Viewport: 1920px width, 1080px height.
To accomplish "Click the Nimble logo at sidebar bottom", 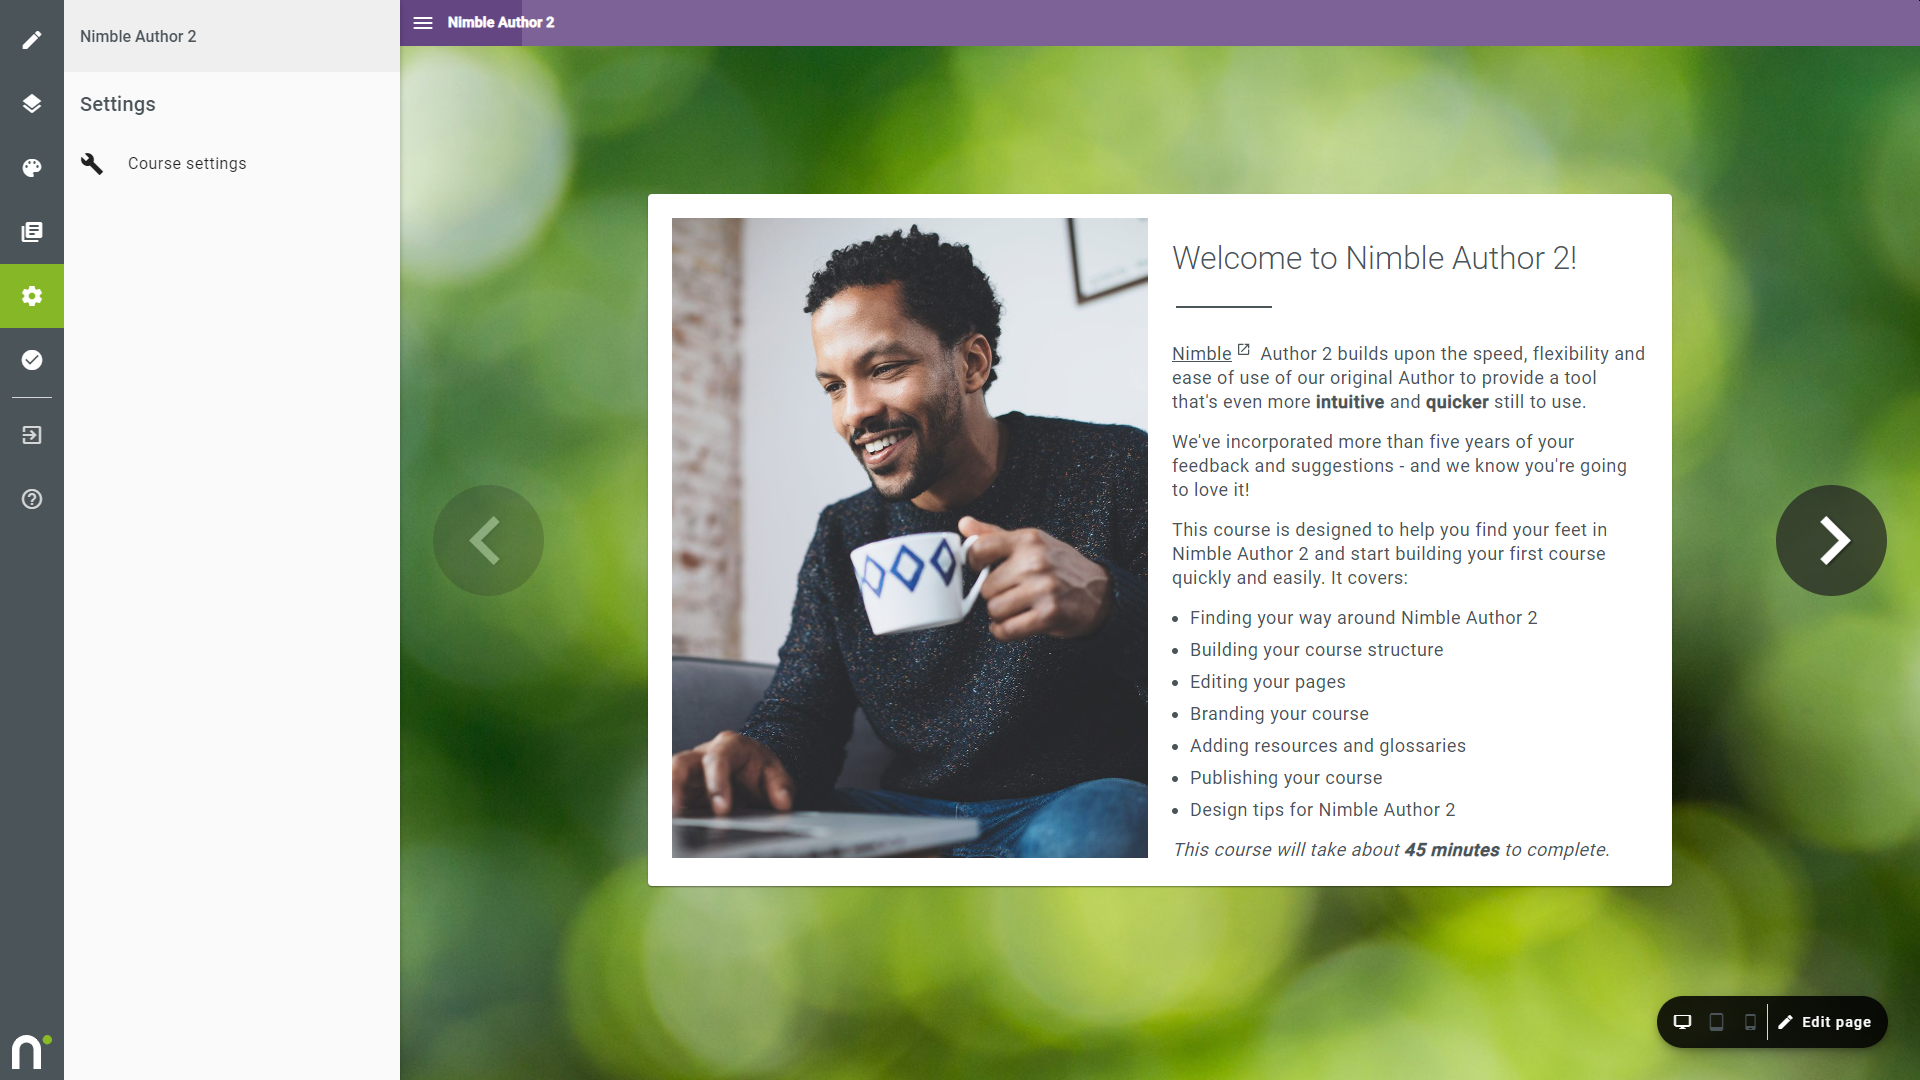I will pyautogui.click(x=31, y=1052).
